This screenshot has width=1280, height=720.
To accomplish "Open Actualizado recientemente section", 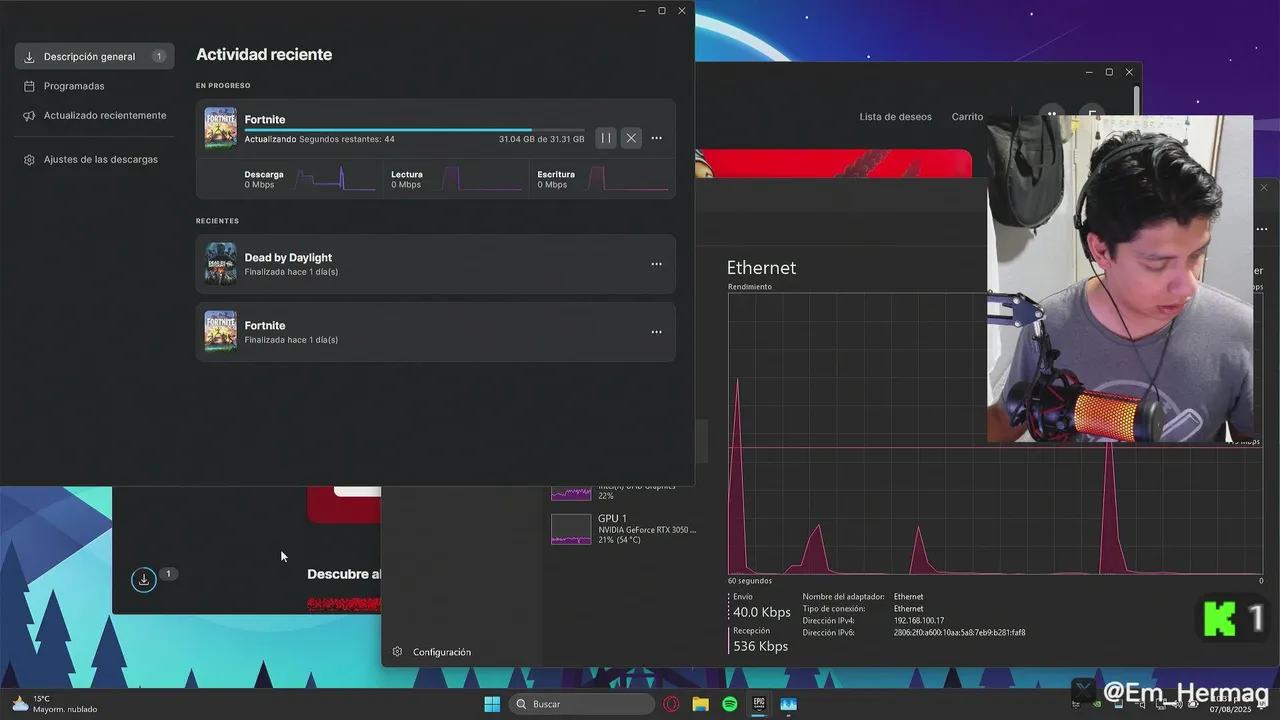I will [95, 115].
